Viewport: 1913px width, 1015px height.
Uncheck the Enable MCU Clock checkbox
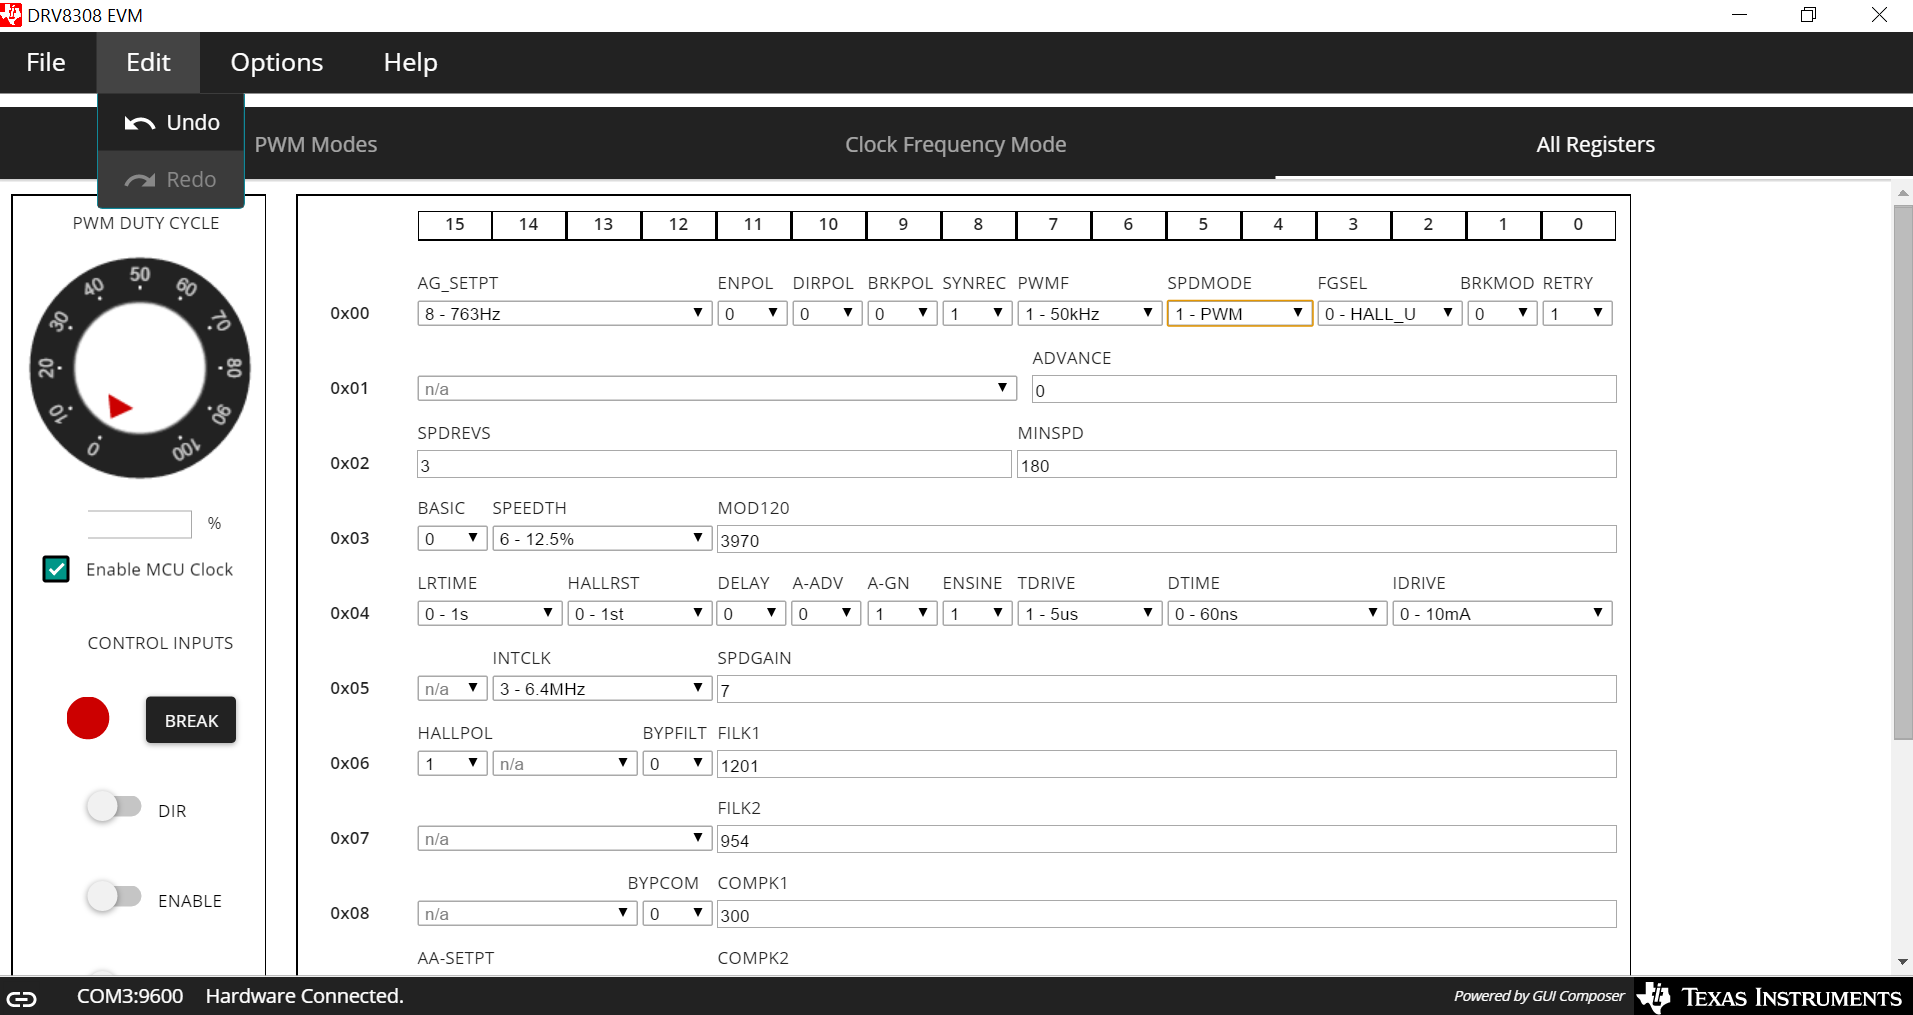(x=56, y=569)
